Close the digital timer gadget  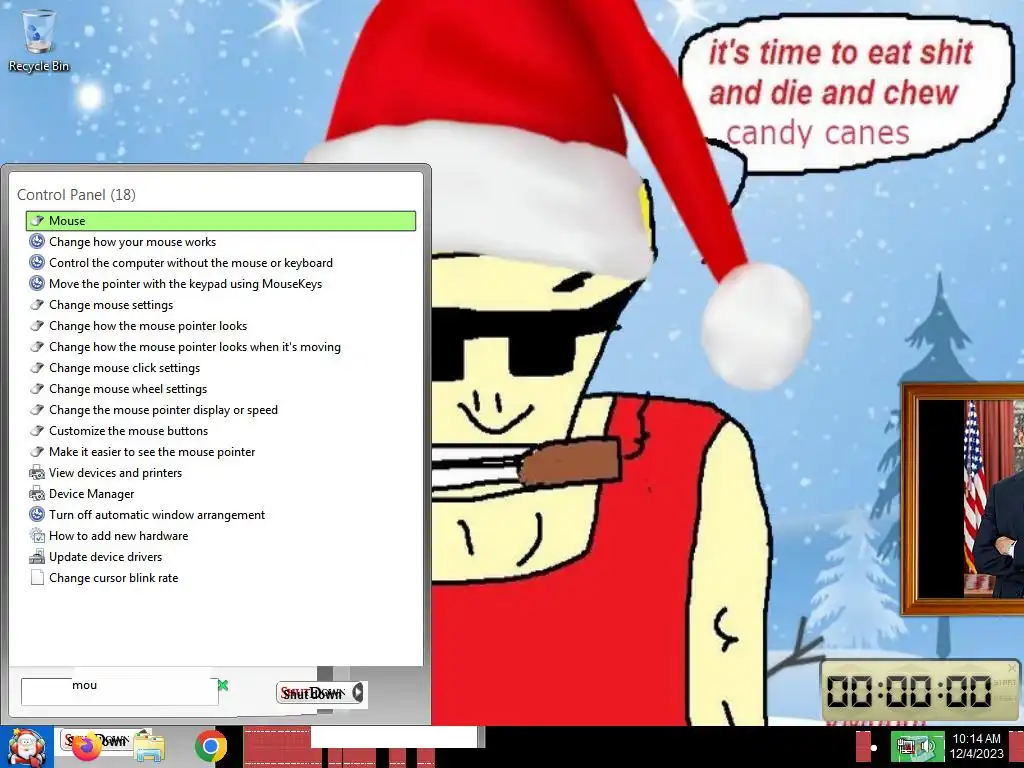tap(1012, 668)
